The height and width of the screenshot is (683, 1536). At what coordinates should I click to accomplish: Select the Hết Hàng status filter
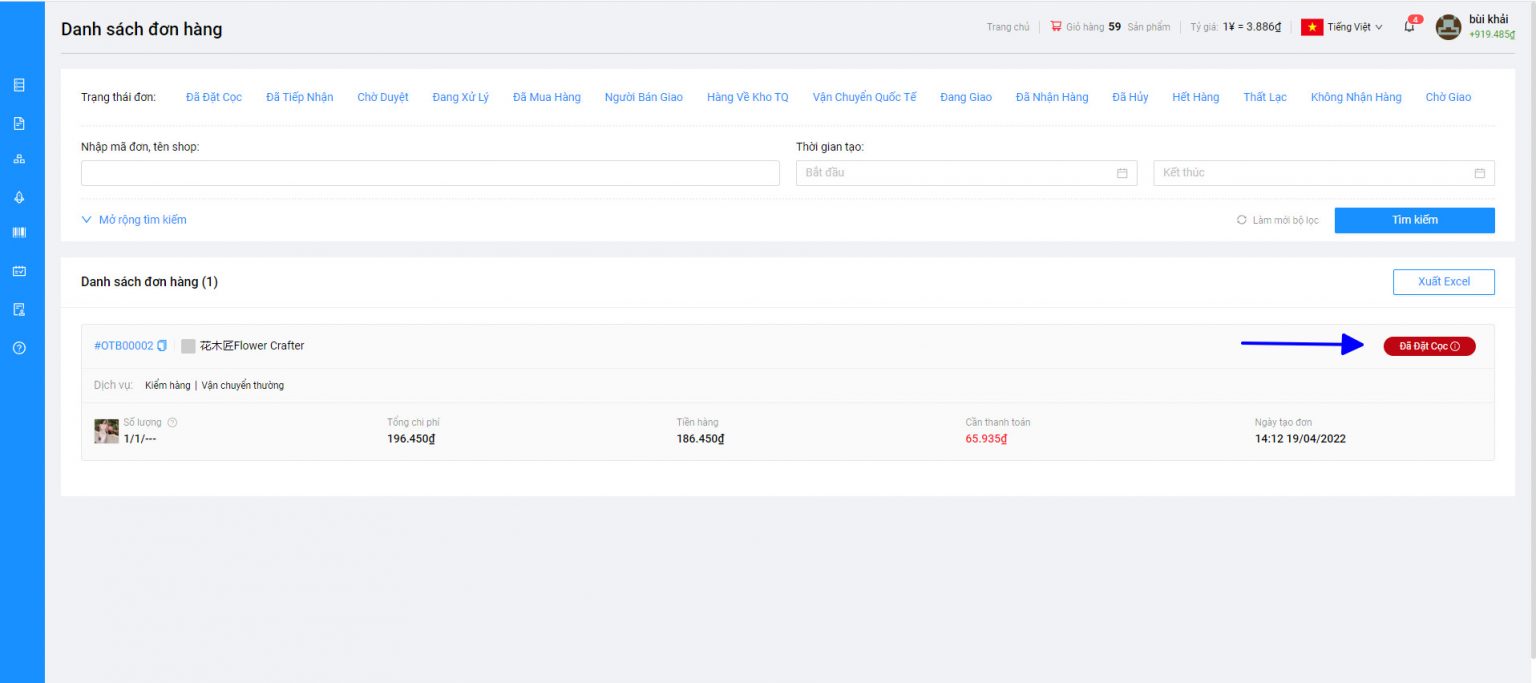(x=1196, y=97)
